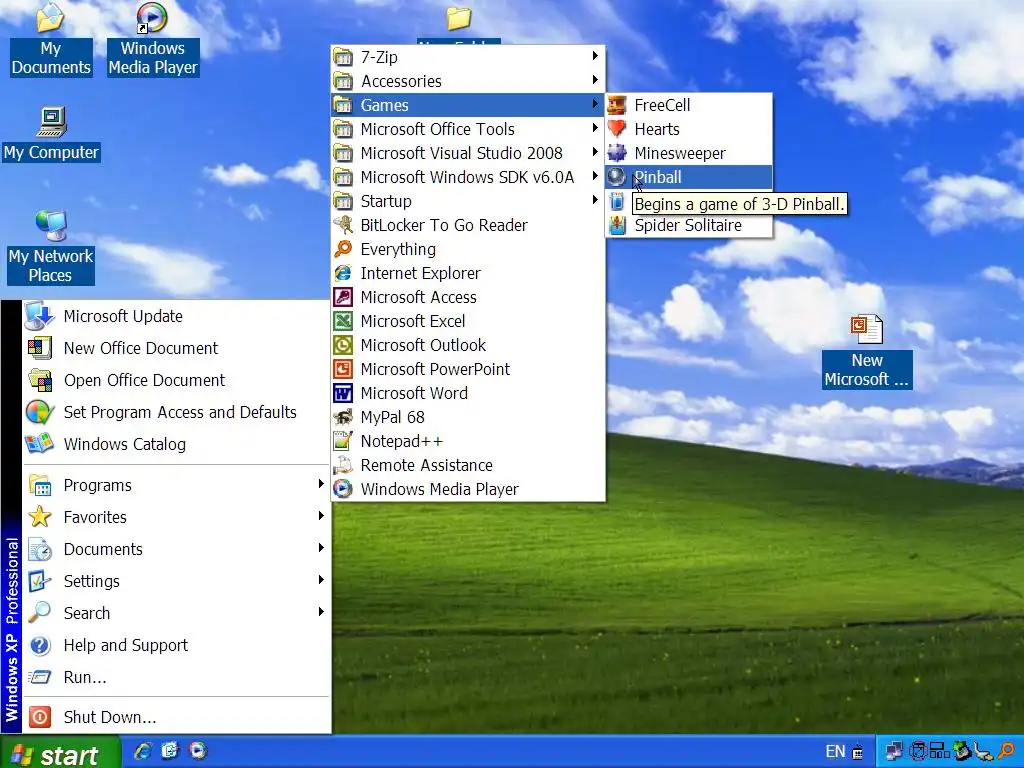Start the Hearts game
Screen dimensions: 1024x768
pos(688,129)
